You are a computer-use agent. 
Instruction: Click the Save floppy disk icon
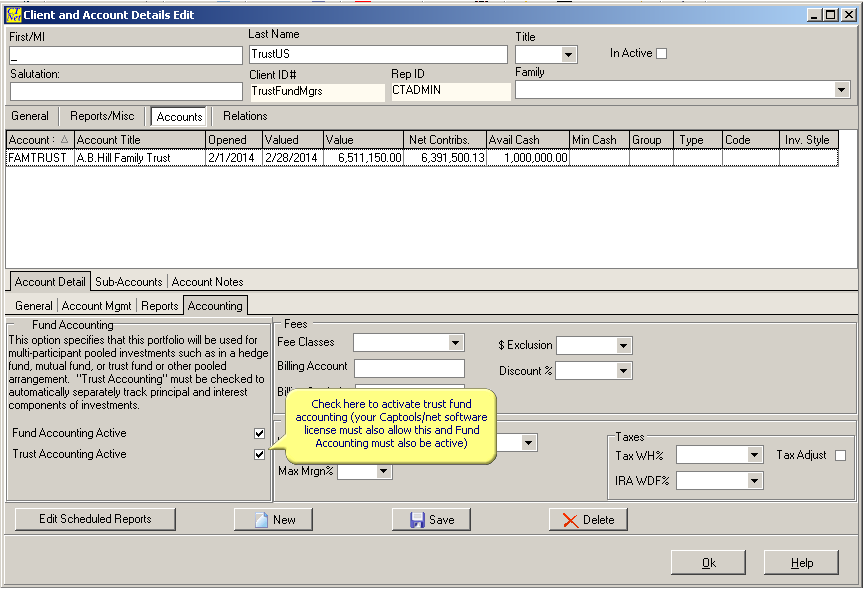pyautogui.click(x=417, y=520)
